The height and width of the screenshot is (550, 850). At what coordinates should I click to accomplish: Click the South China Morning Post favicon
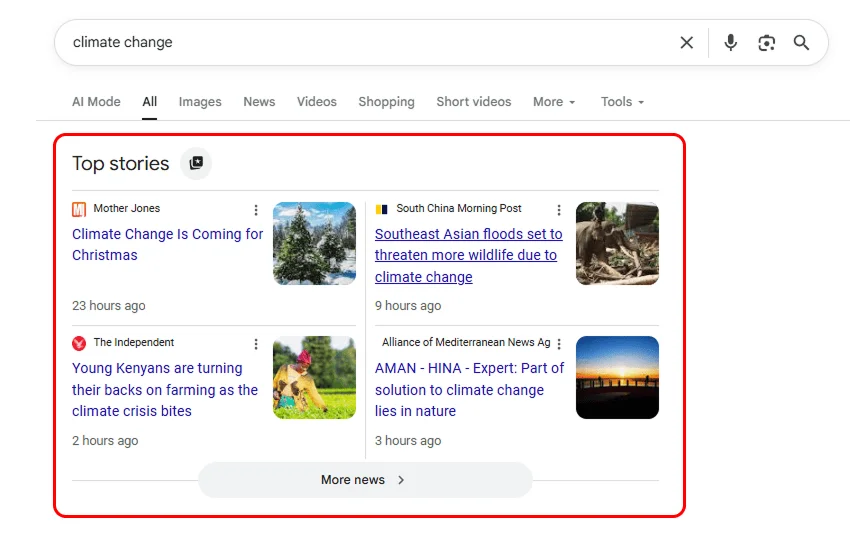tap(382, 209)
